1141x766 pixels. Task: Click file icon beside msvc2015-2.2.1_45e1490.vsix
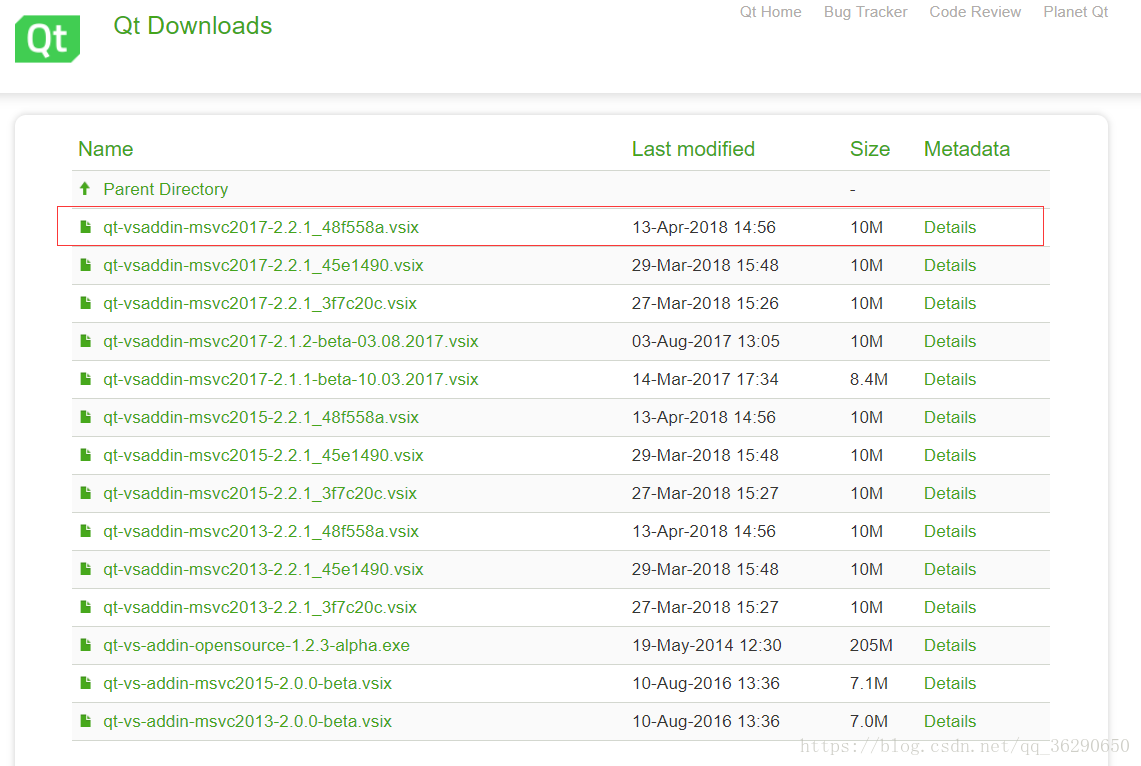[86, 455]
